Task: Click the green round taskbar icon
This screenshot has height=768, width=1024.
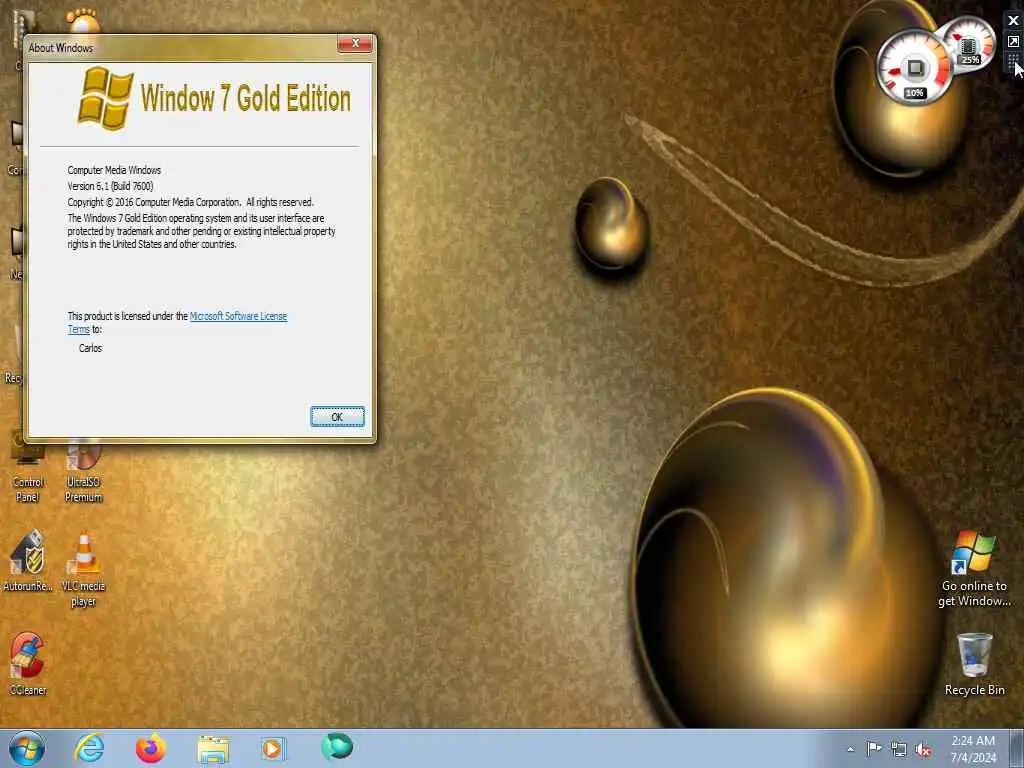Action: tap(337, 746)
